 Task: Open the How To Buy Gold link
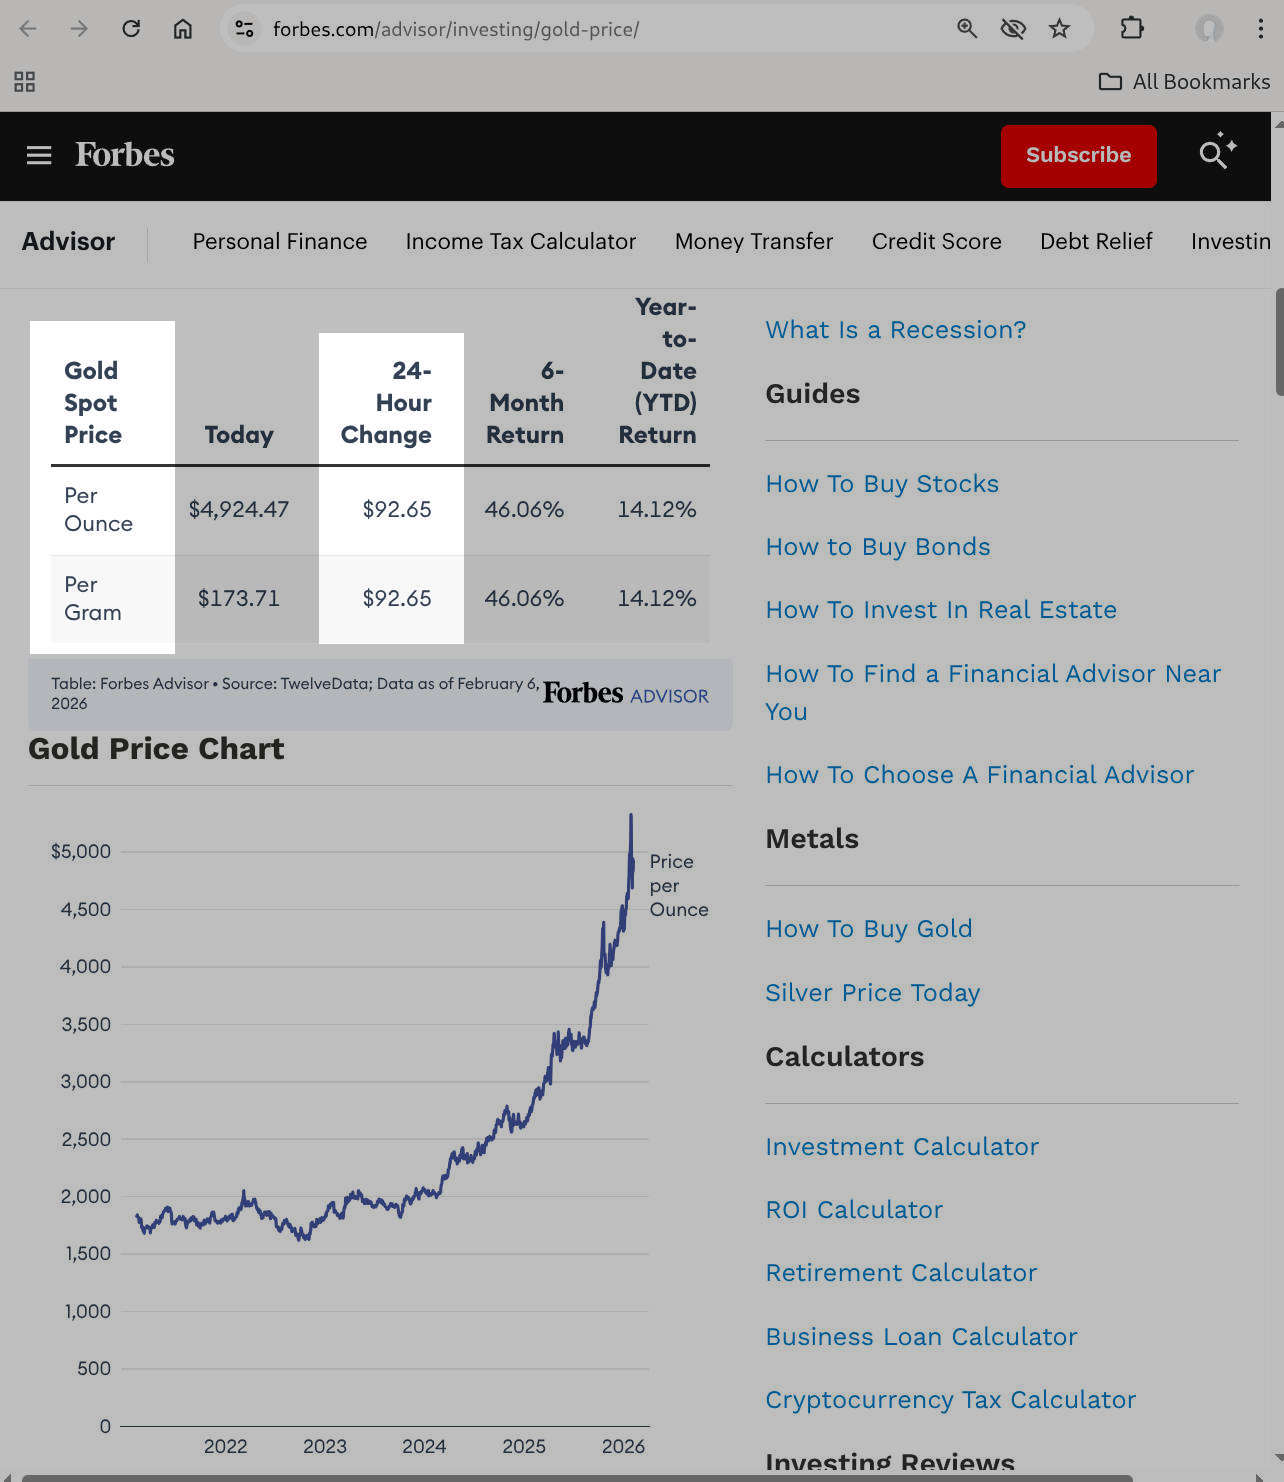(x=869, y=929)
